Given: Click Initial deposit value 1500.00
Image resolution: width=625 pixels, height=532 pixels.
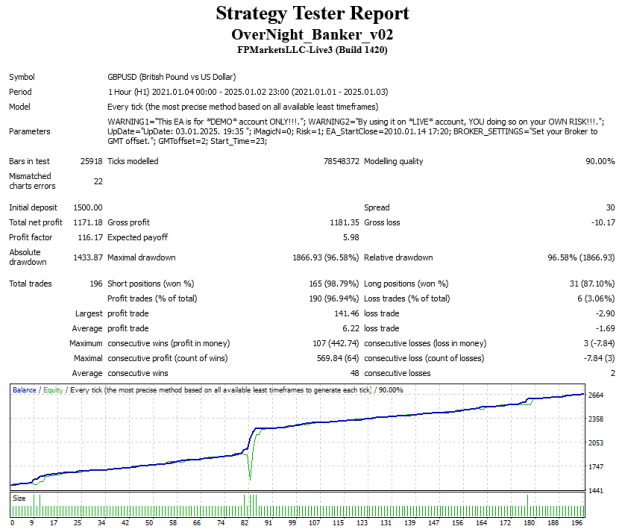Looking at the screenshot, I should point(88,208).
